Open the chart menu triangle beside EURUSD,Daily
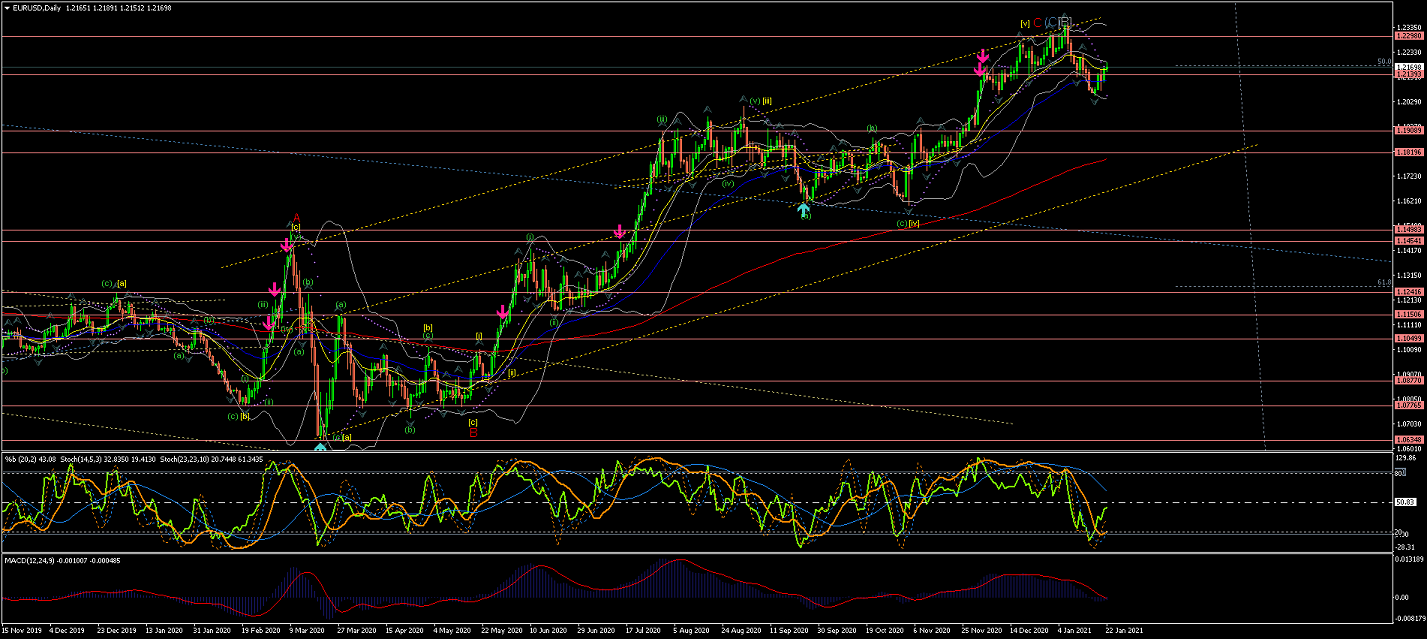 coord(7,7)
